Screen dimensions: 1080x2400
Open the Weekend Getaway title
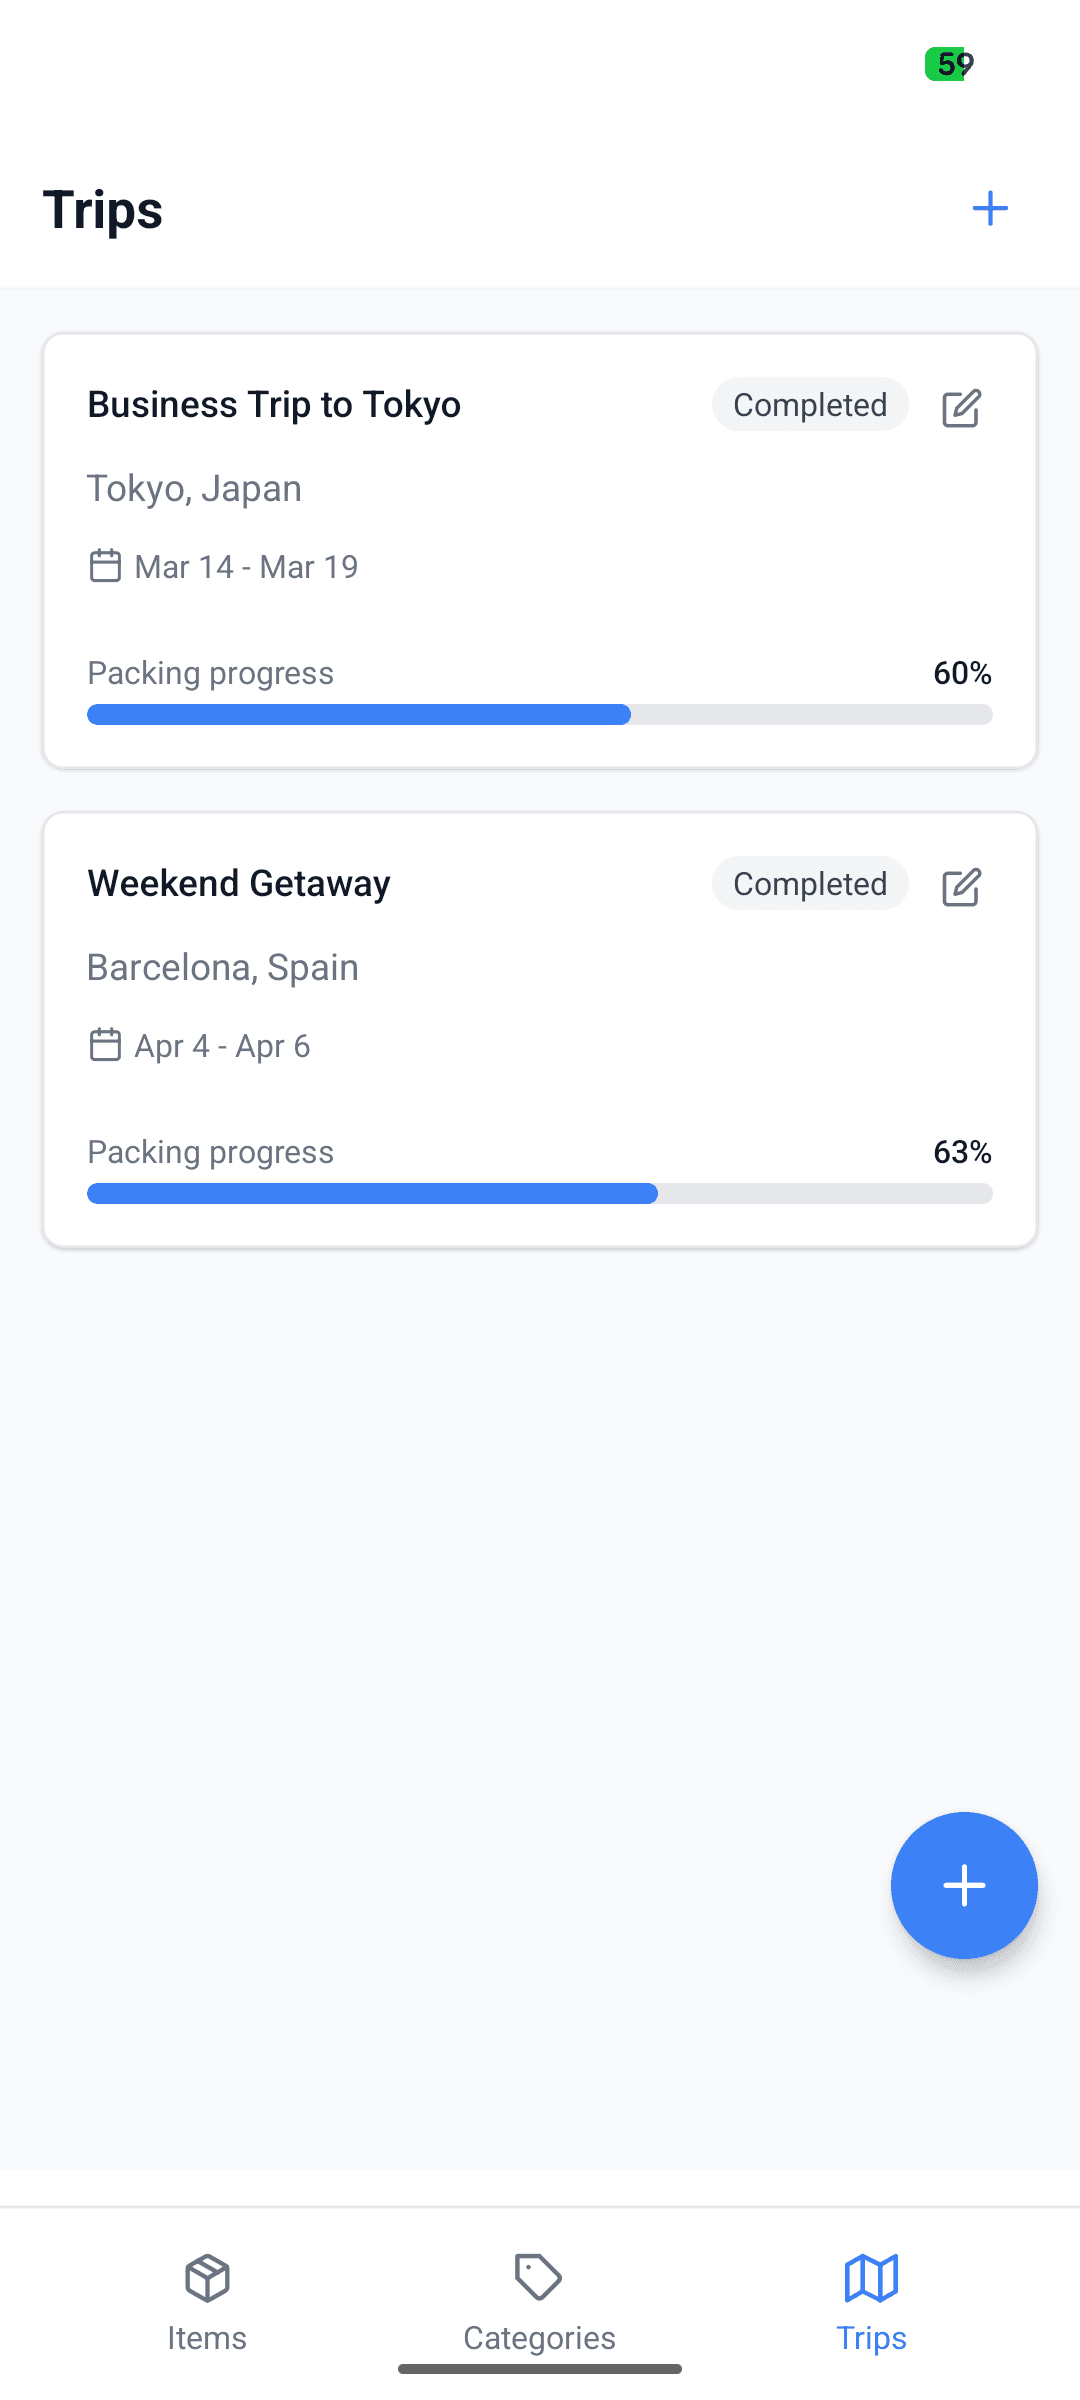click(239, 884)
